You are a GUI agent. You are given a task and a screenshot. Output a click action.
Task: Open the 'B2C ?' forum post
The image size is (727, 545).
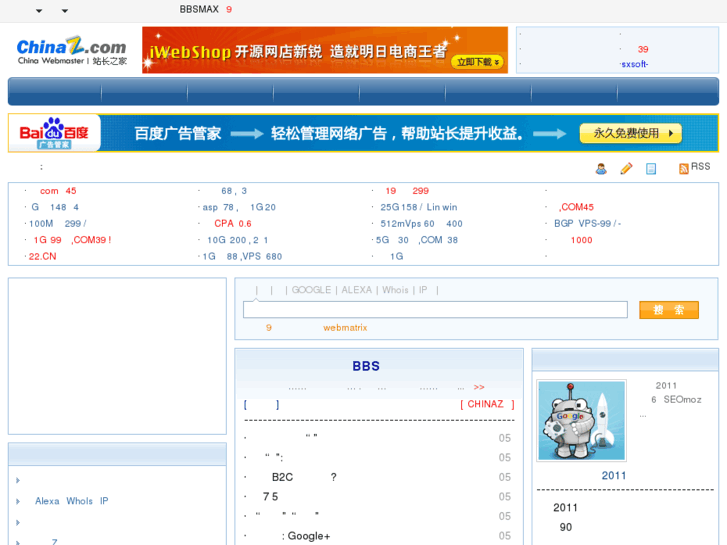click(x=304, y=477)
